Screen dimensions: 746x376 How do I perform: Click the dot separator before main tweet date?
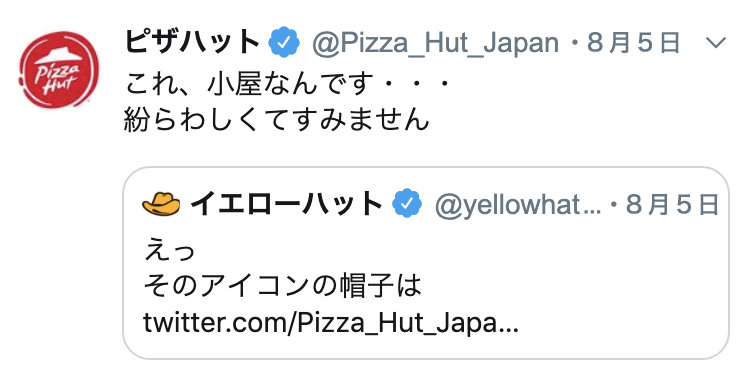574,44
